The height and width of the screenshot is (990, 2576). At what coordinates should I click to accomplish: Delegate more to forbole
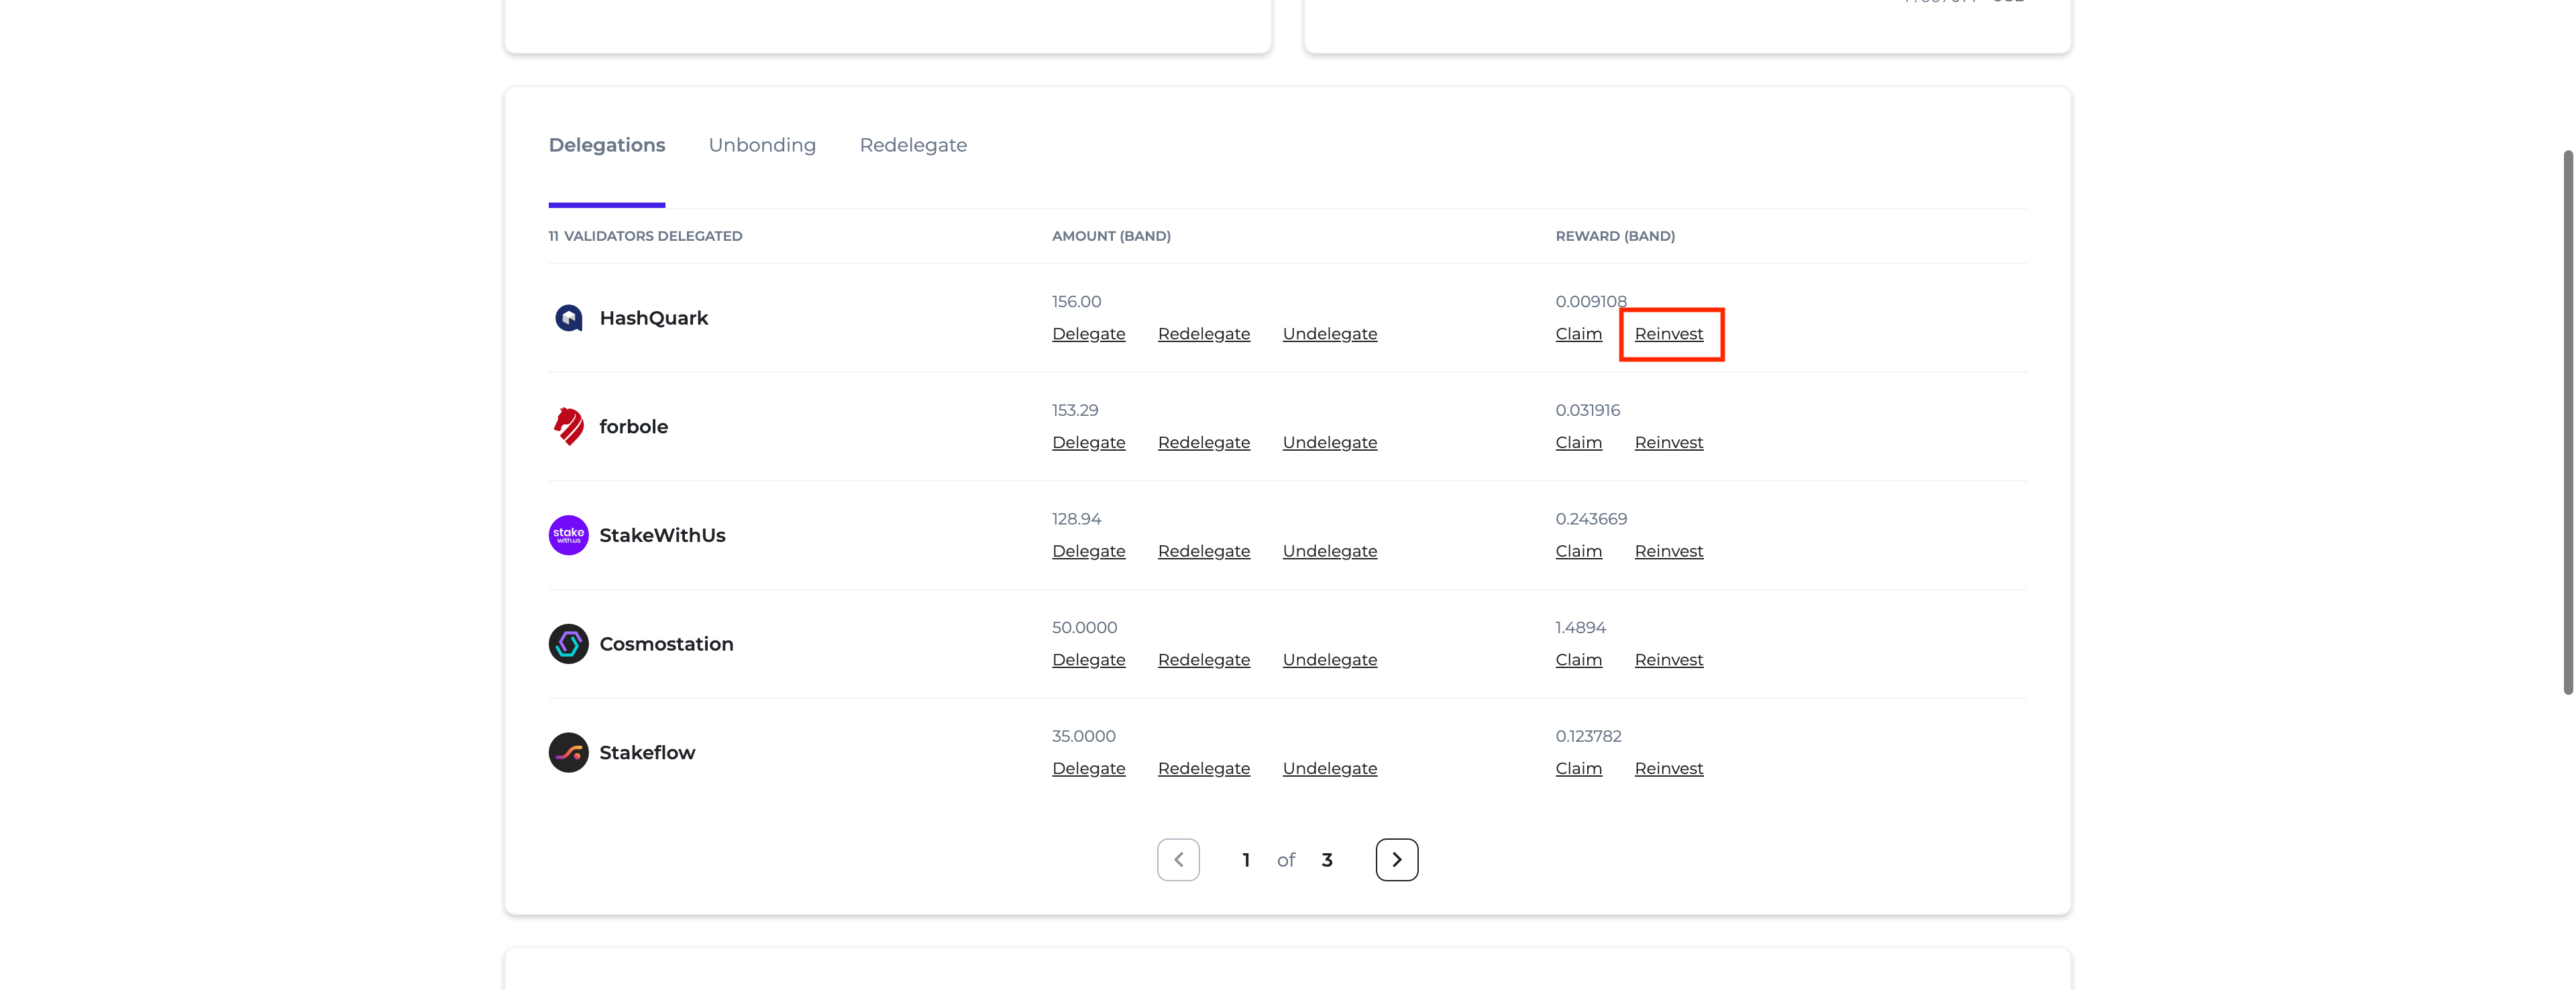[1089, 442]
